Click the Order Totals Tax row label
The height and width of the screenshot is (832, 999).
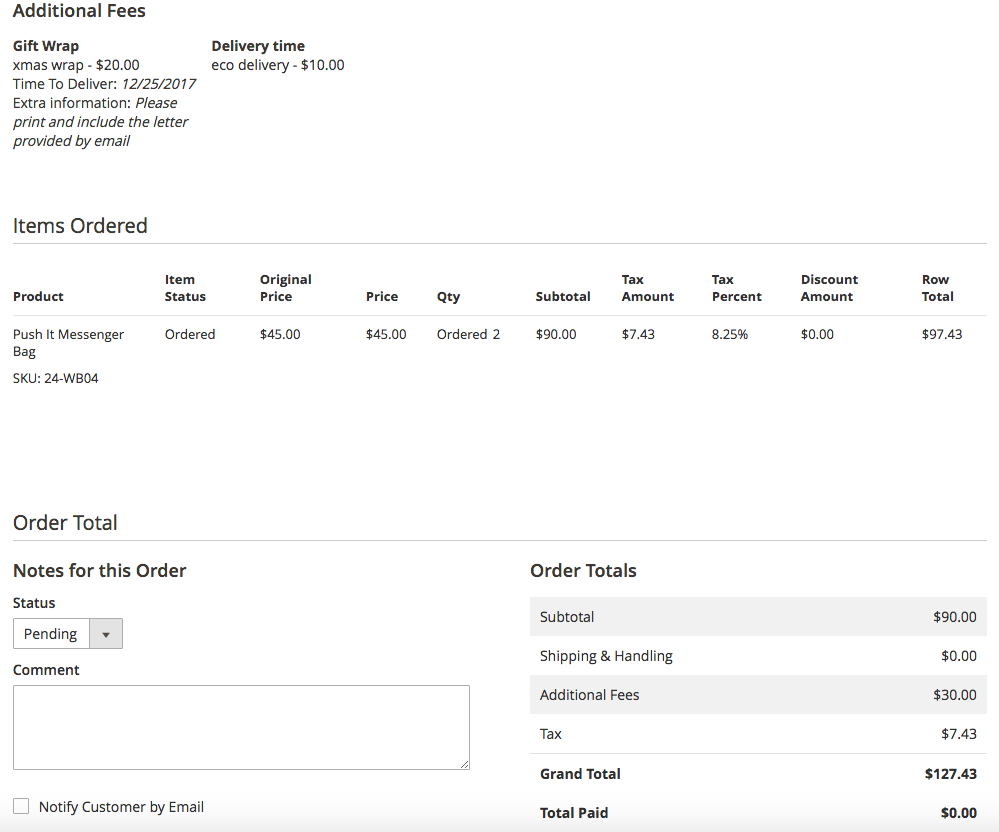tap(550, 734)
